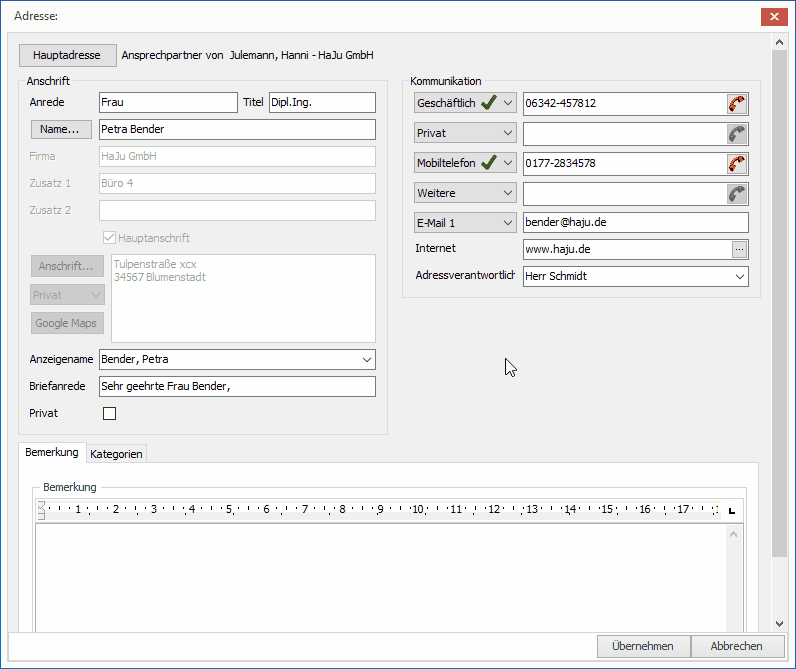Click the empty Privat phone number field
The width and height of the screenshot is (796, 669).
[624, 133]
